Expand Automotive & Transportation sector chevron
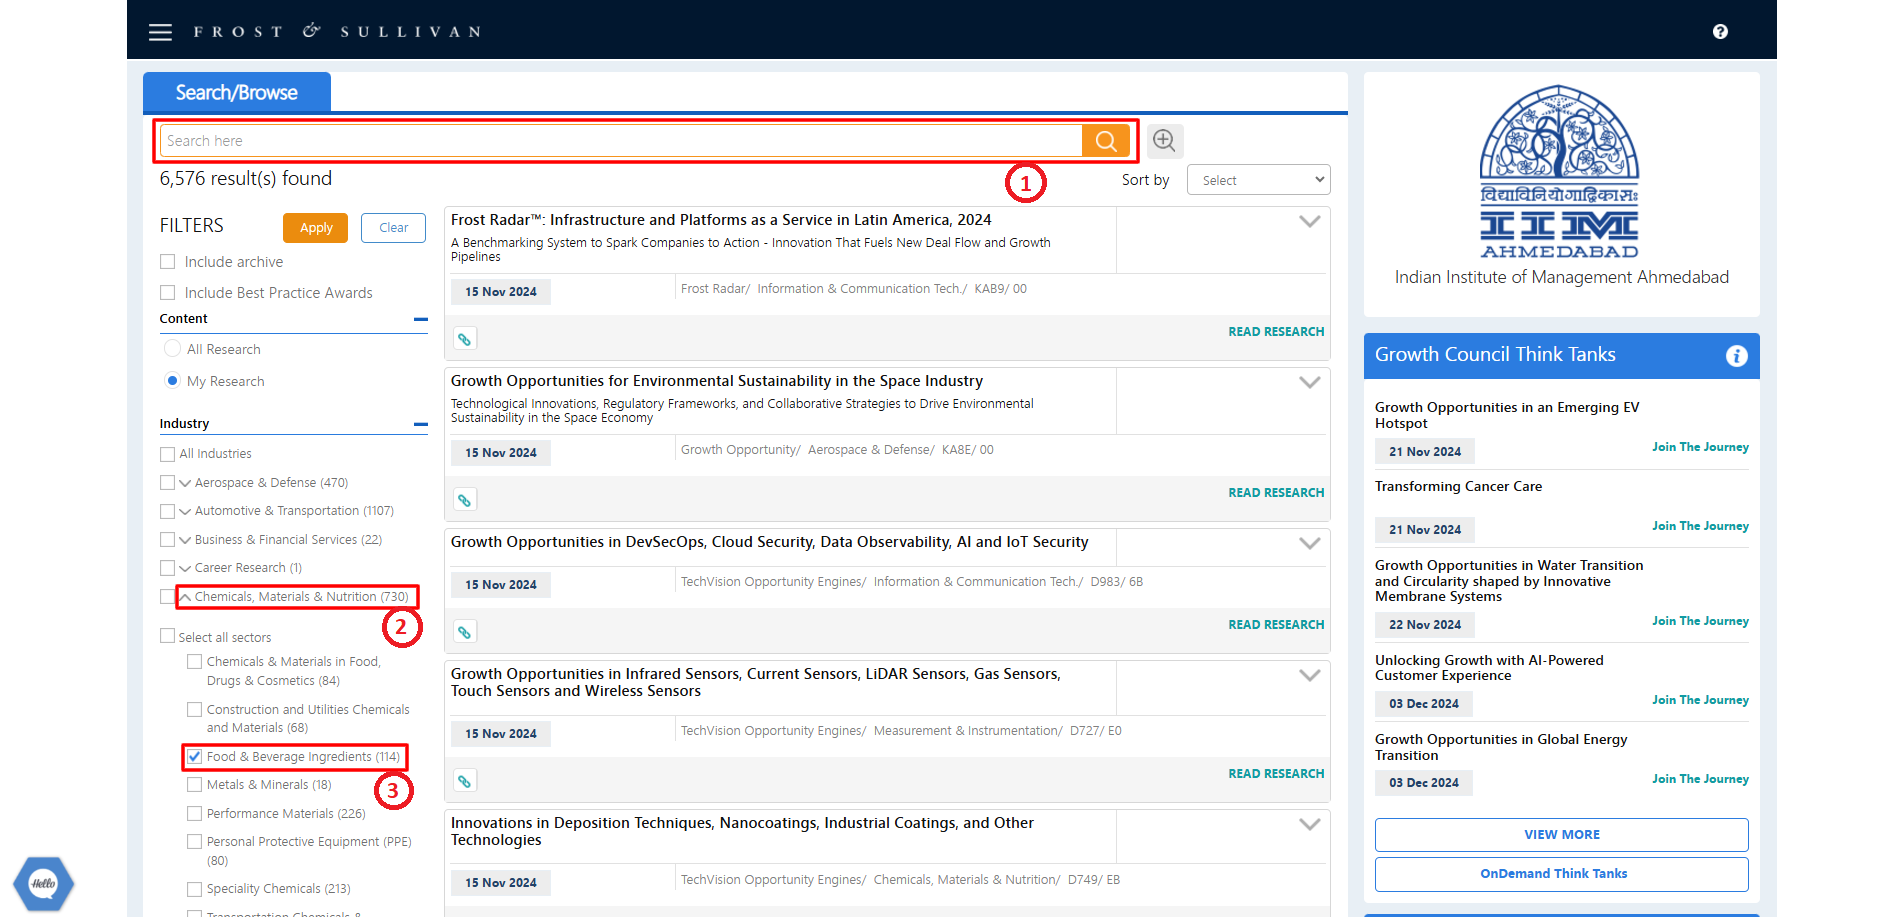The width and height of the screenshot is (1902, 917). tap(185, 511)
